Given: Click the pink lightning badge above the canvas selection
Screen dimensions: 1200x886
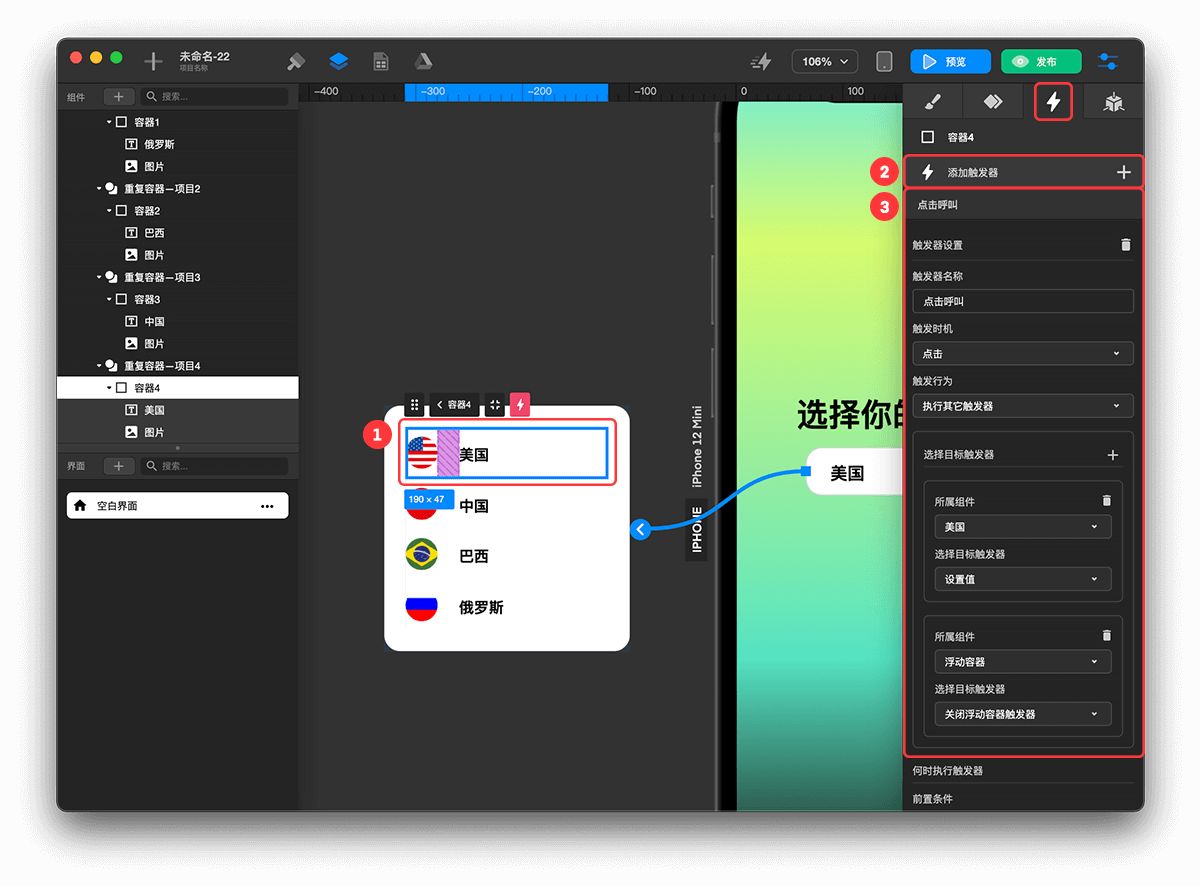Looking at the screenshot, I should [520, 405].
